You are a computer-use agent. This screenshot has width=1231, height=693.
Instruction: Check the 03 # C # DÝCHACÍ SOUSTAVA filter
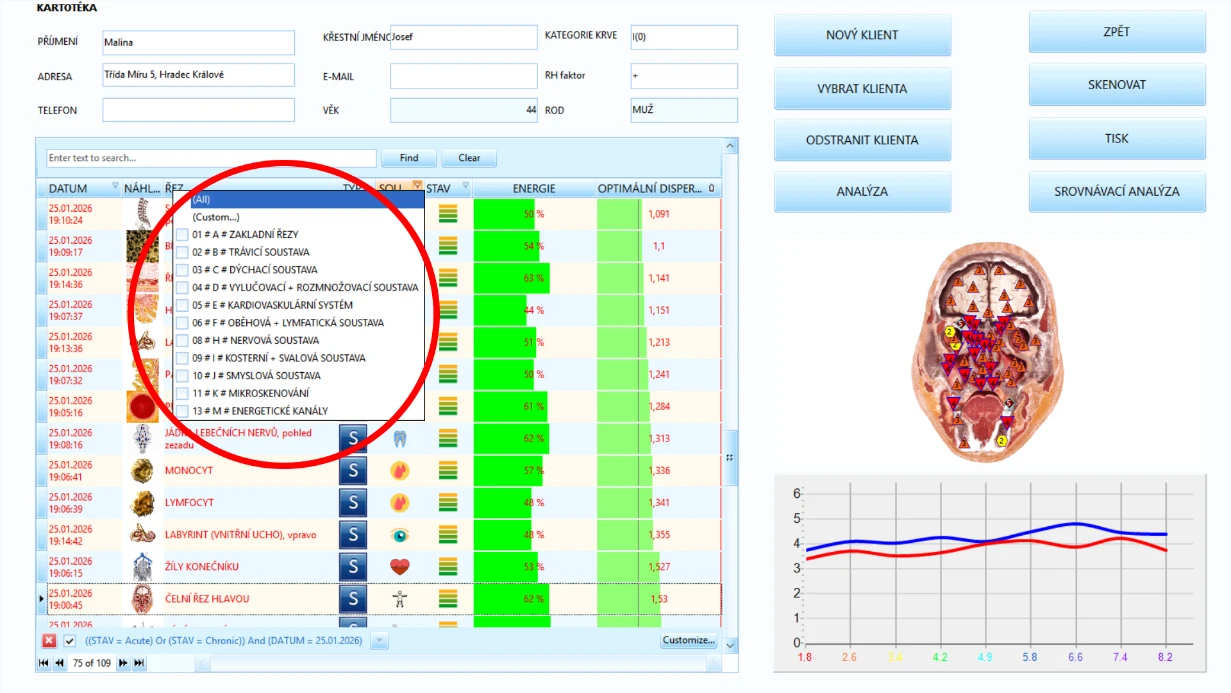pyautogui.click(x=182, y=270)
